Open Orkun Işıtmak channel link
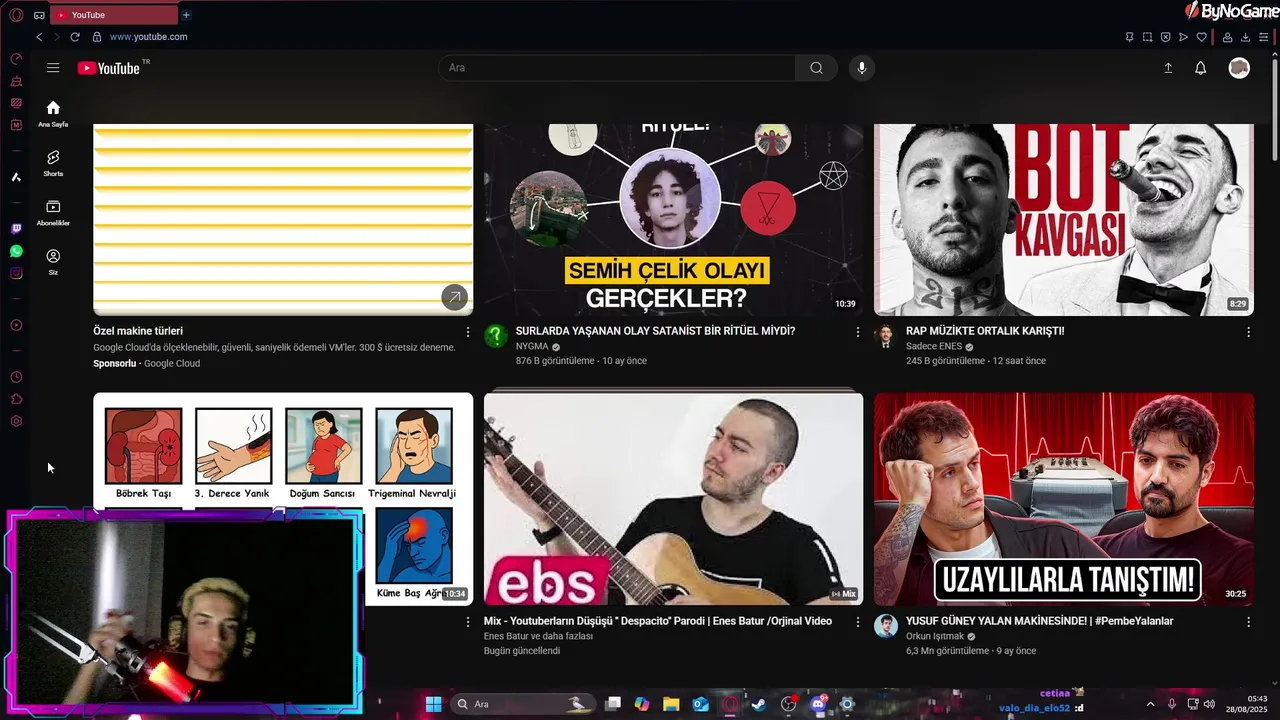This screenshot has height=720, width=1280. point(935,636)
